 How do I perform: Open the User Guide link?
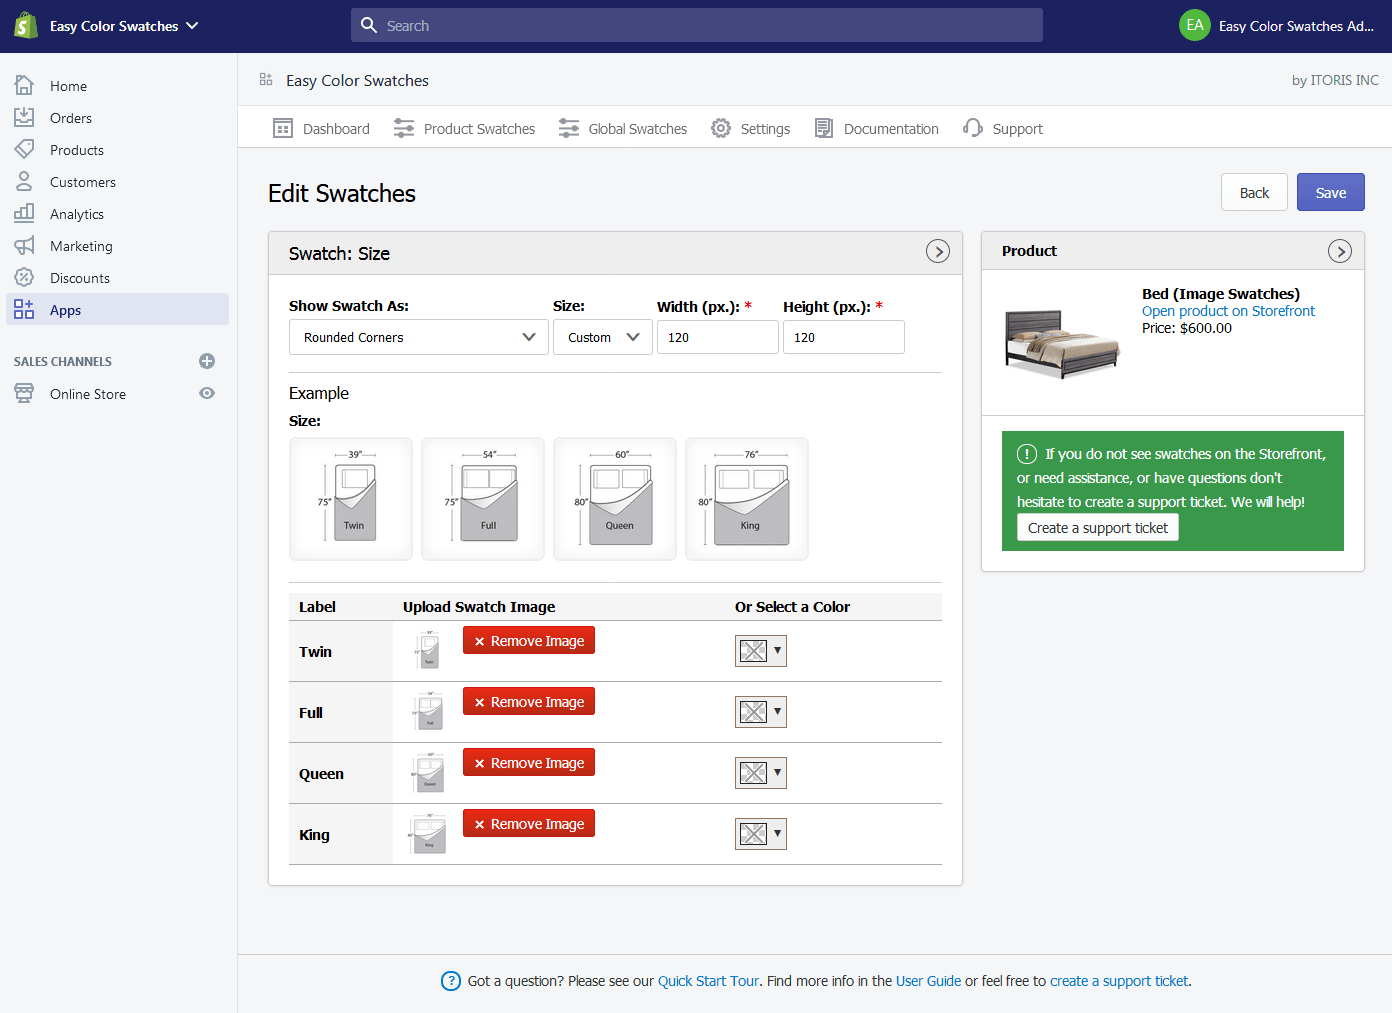(928, 981)
